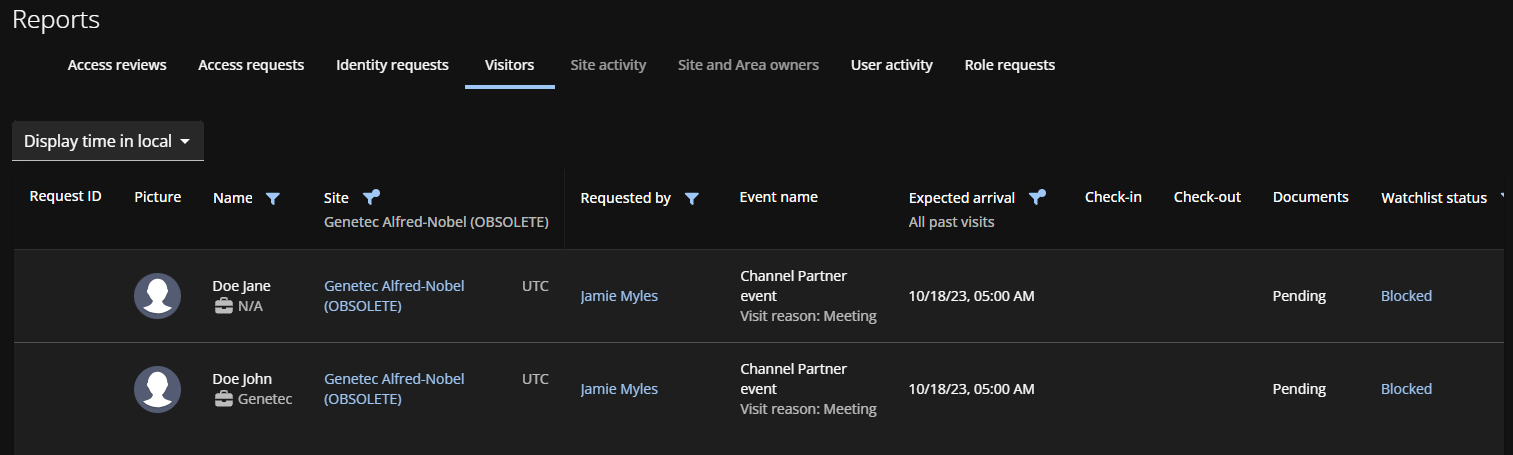Open the Access requests tab

tap(251, 65)
